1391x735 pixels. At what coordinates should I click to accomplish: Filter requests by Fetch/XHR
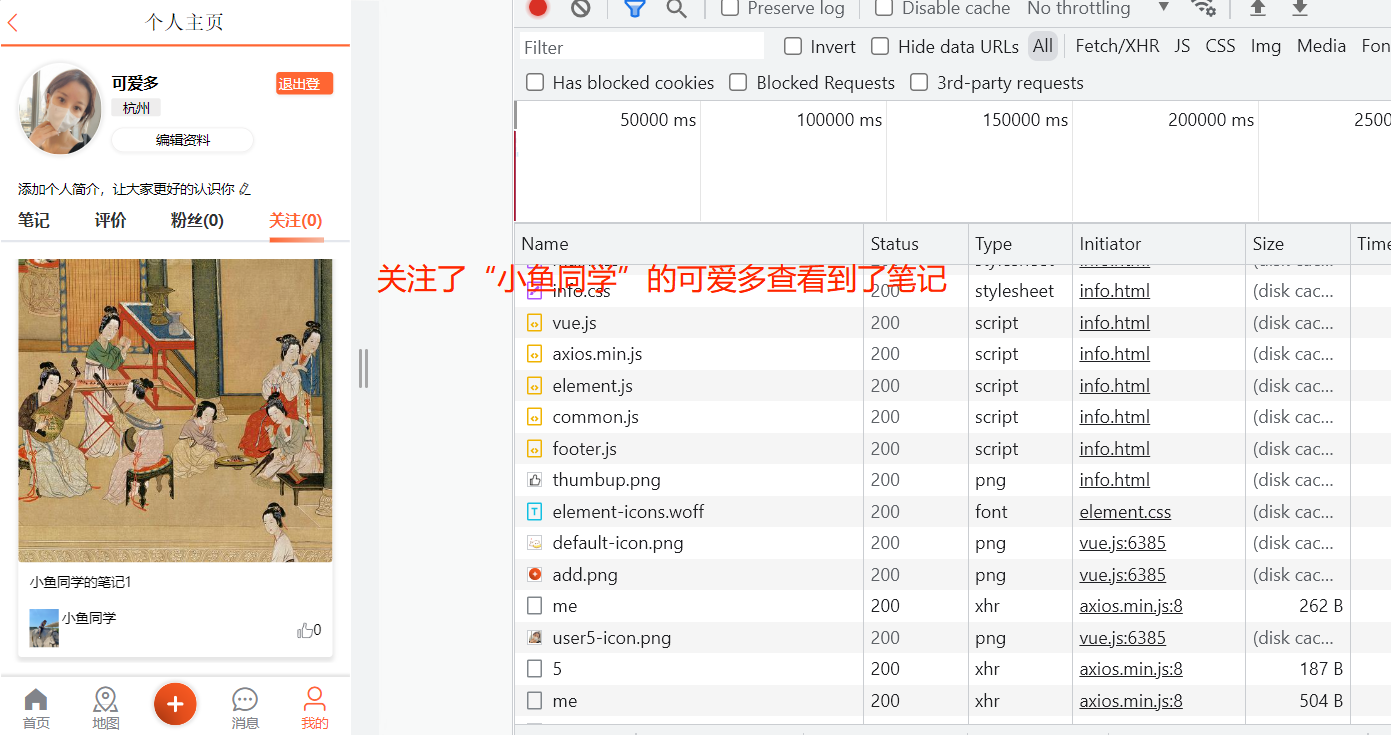(1117, 46)
